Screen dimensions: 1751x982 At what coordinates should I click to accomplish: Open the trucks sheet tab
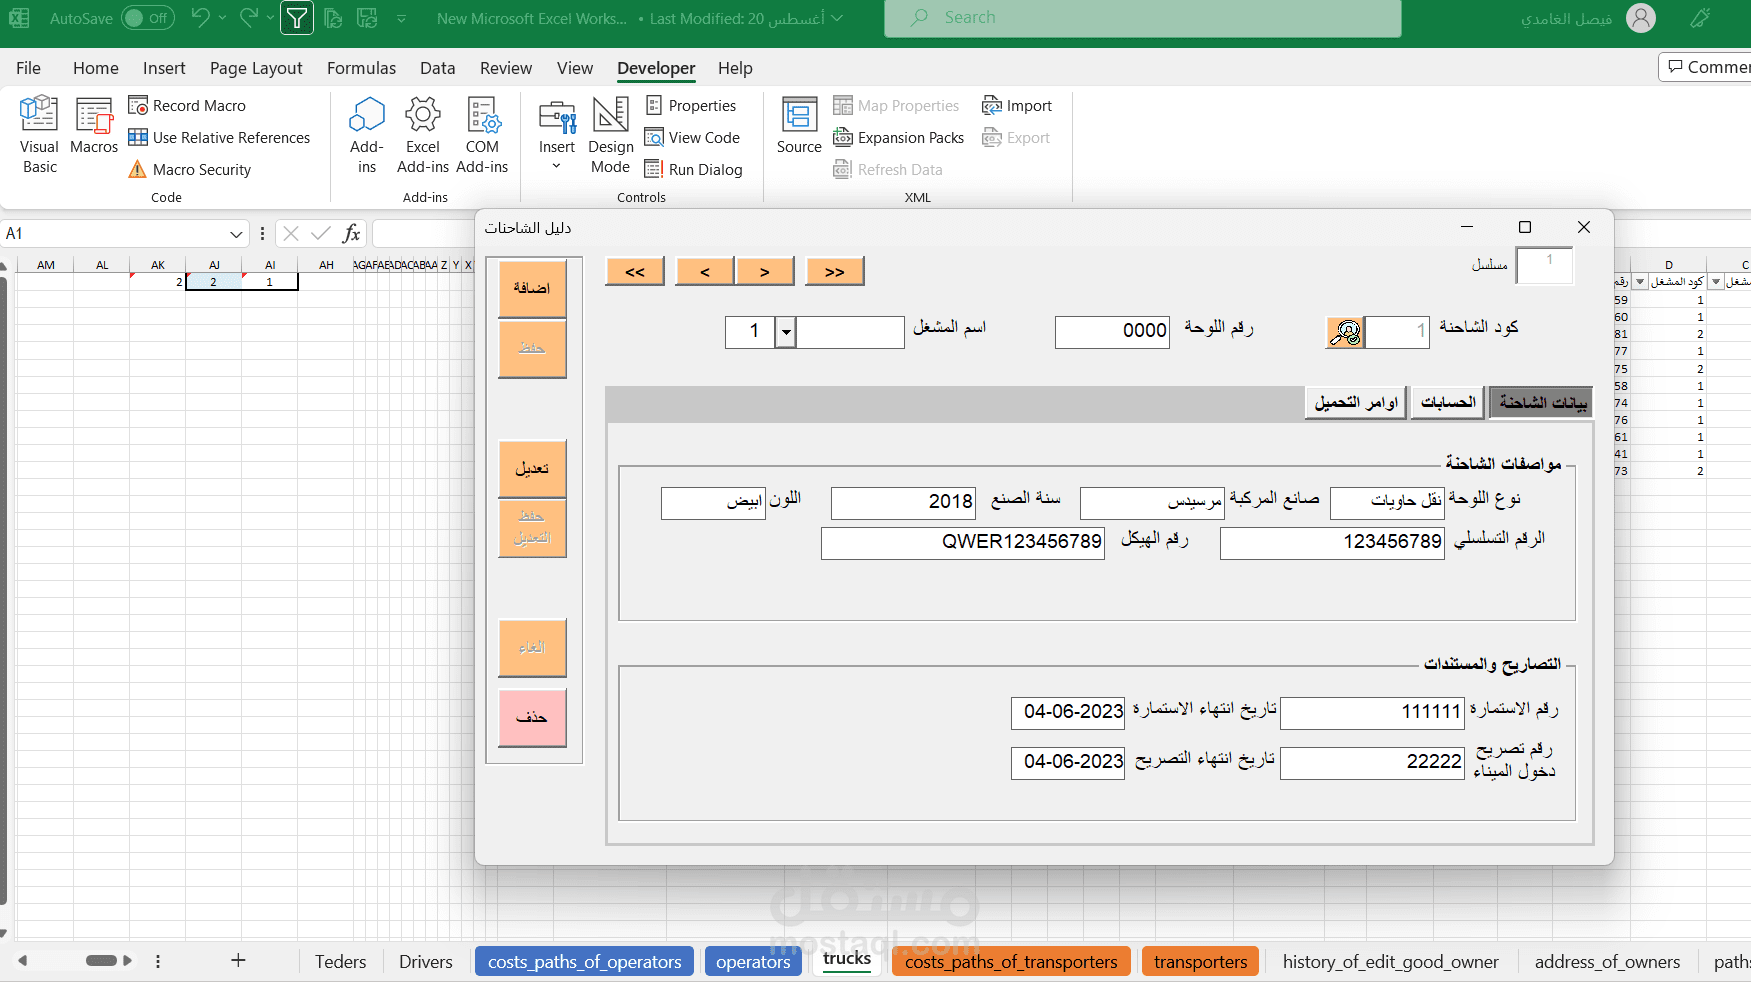click(847, 959)
